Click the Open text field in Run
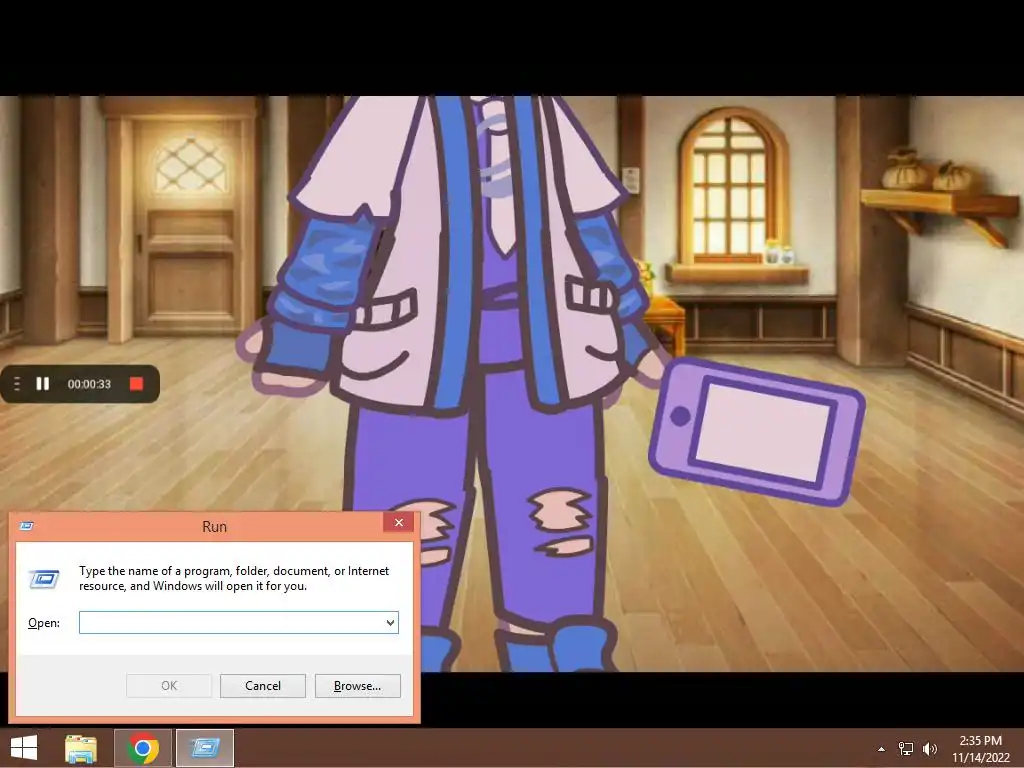 click(x=238, y=622)
